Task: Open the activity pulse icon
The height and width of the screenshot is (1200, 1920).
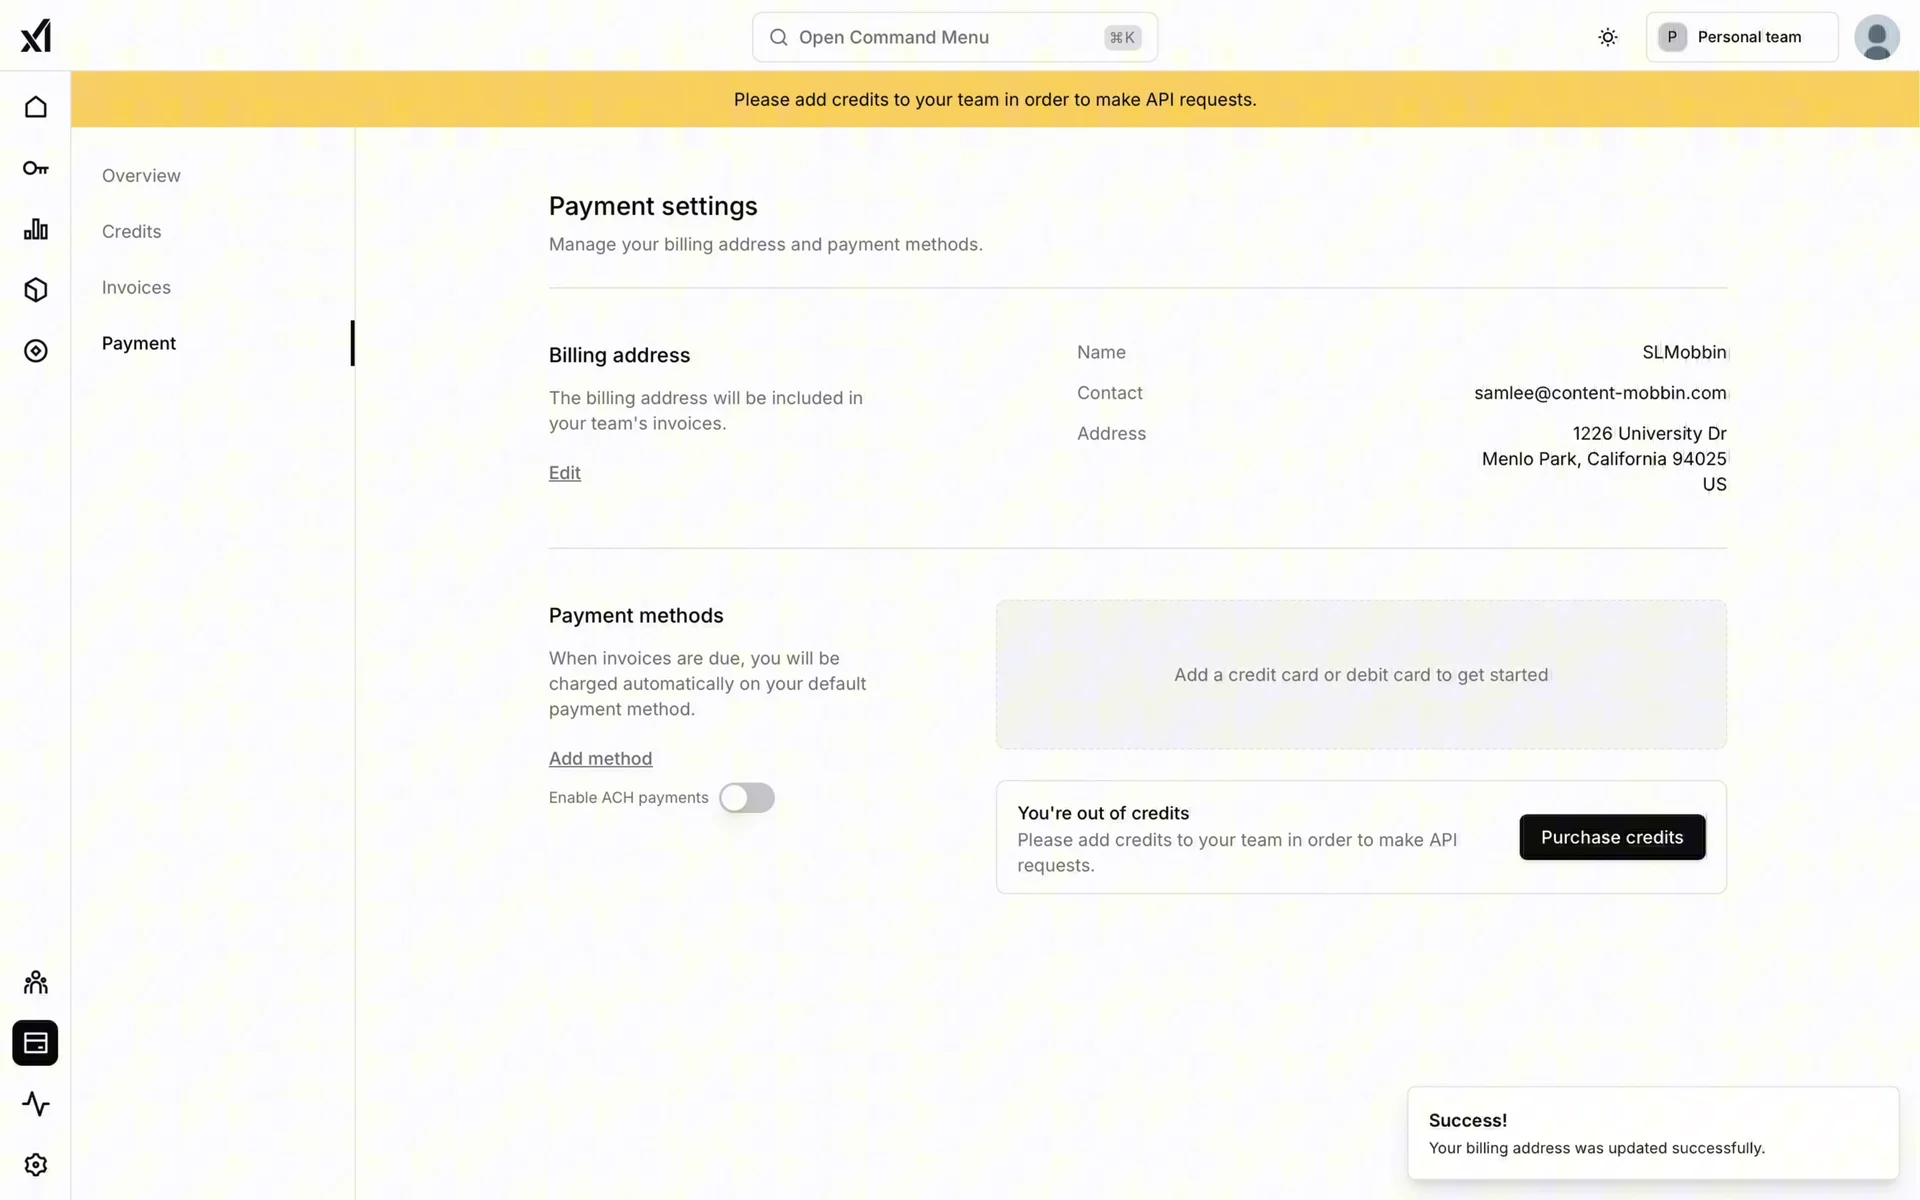Action: 36,1104
